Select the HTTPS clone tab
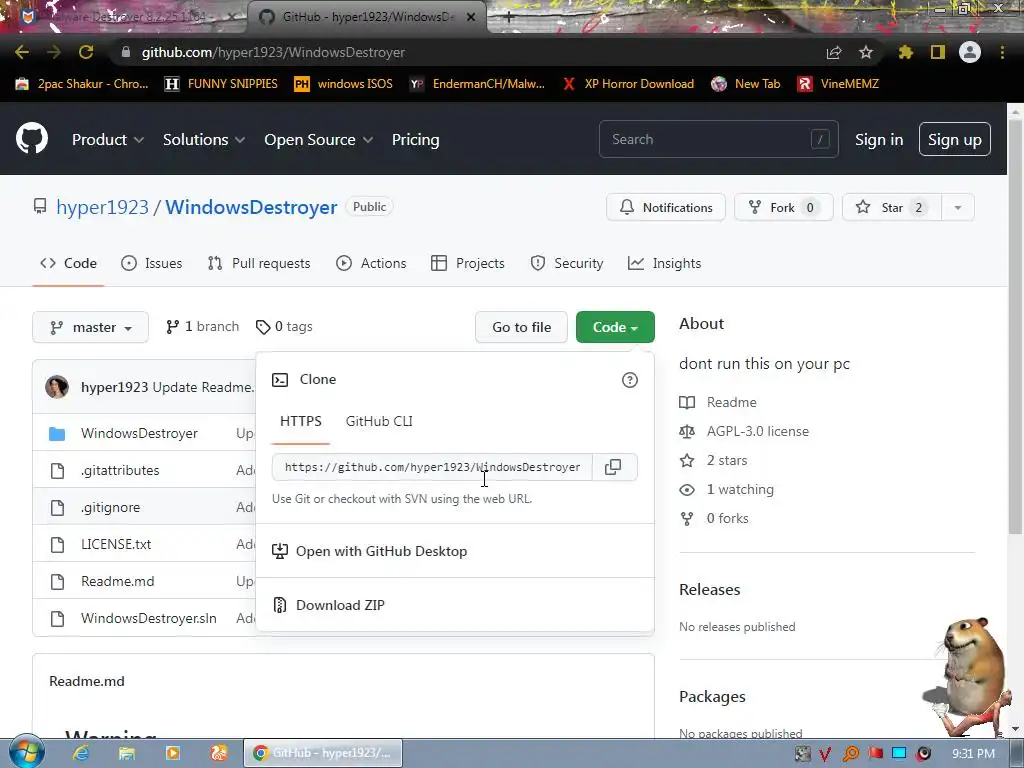1024x768 pixels. coord(300,421)
